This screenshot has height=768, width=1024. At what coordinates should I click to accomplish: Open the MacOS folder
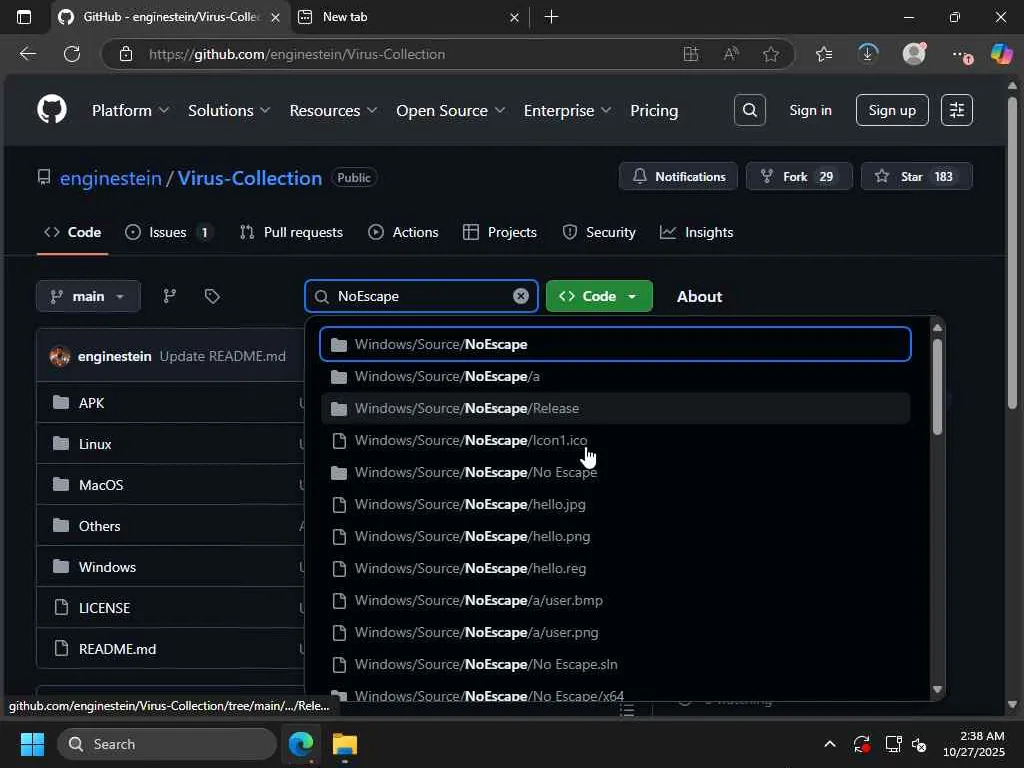[101, 485]
